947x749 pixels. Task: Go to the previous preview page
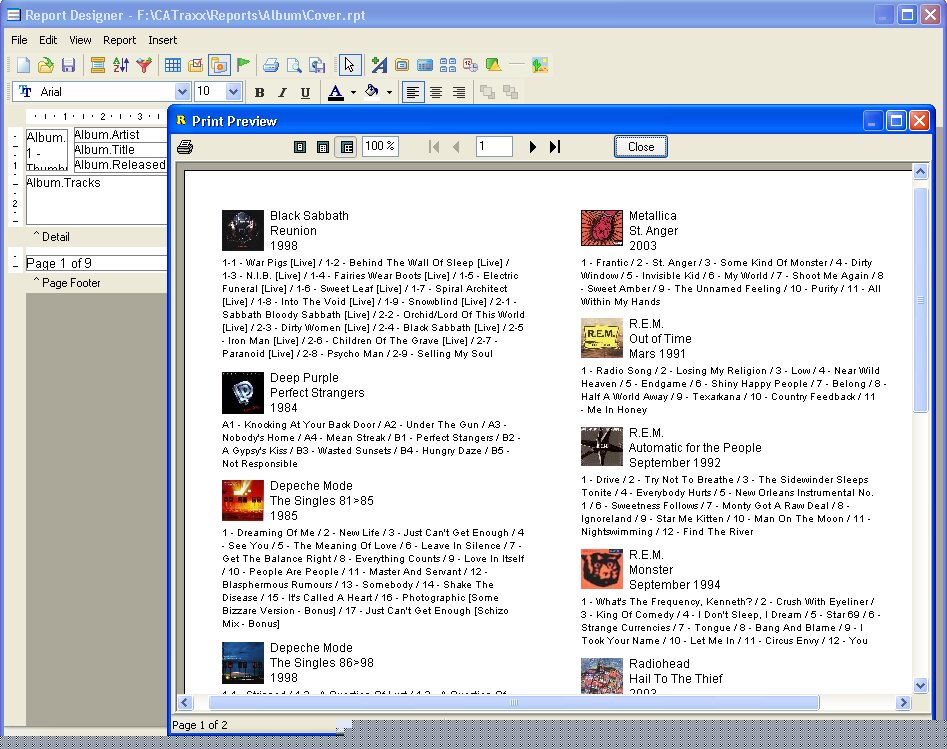[457, 147]
